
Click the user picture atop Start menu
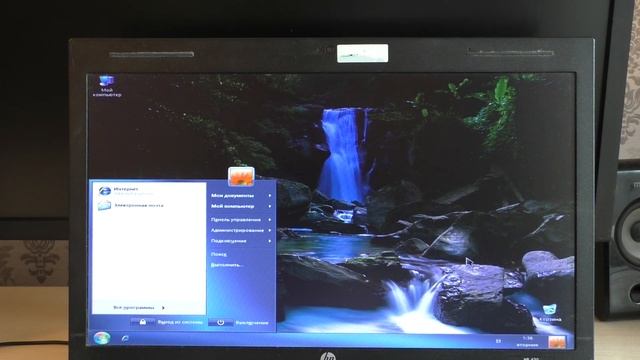(x=241, y=176)
